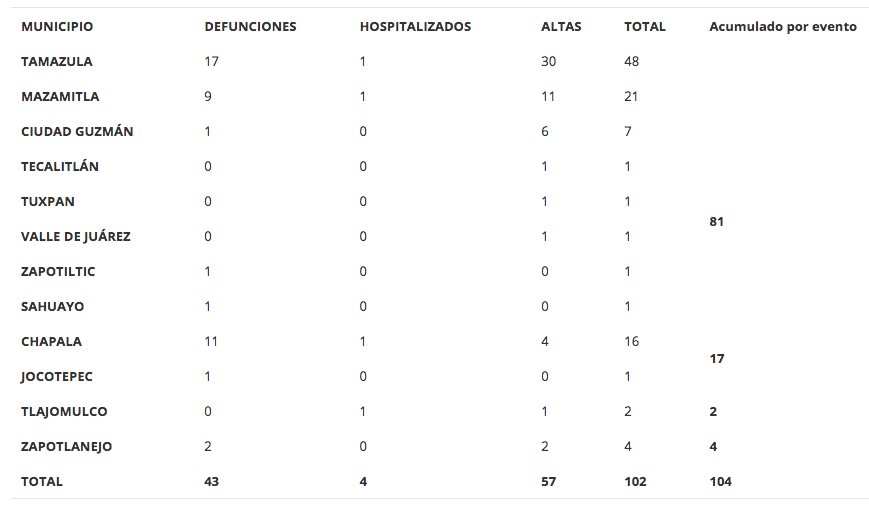The image size is (869, 518).
Task: Click the VALLE DE JUÁREZ row label
Action: 76,237
